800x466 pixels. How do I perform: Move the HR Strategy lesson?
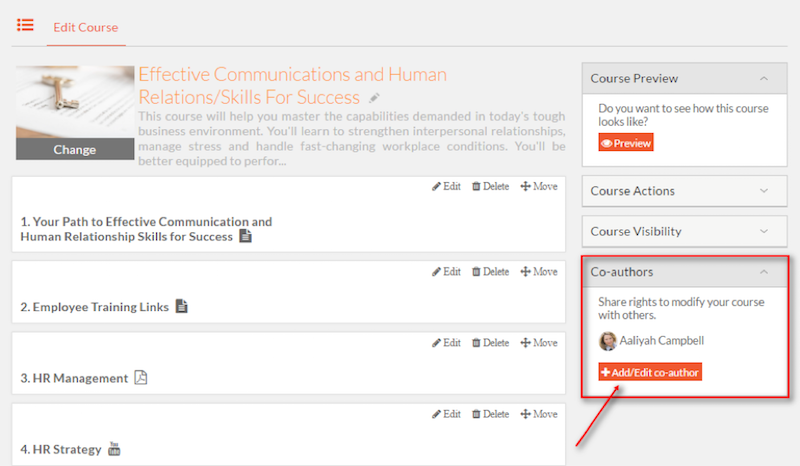[x=539, y=414]
